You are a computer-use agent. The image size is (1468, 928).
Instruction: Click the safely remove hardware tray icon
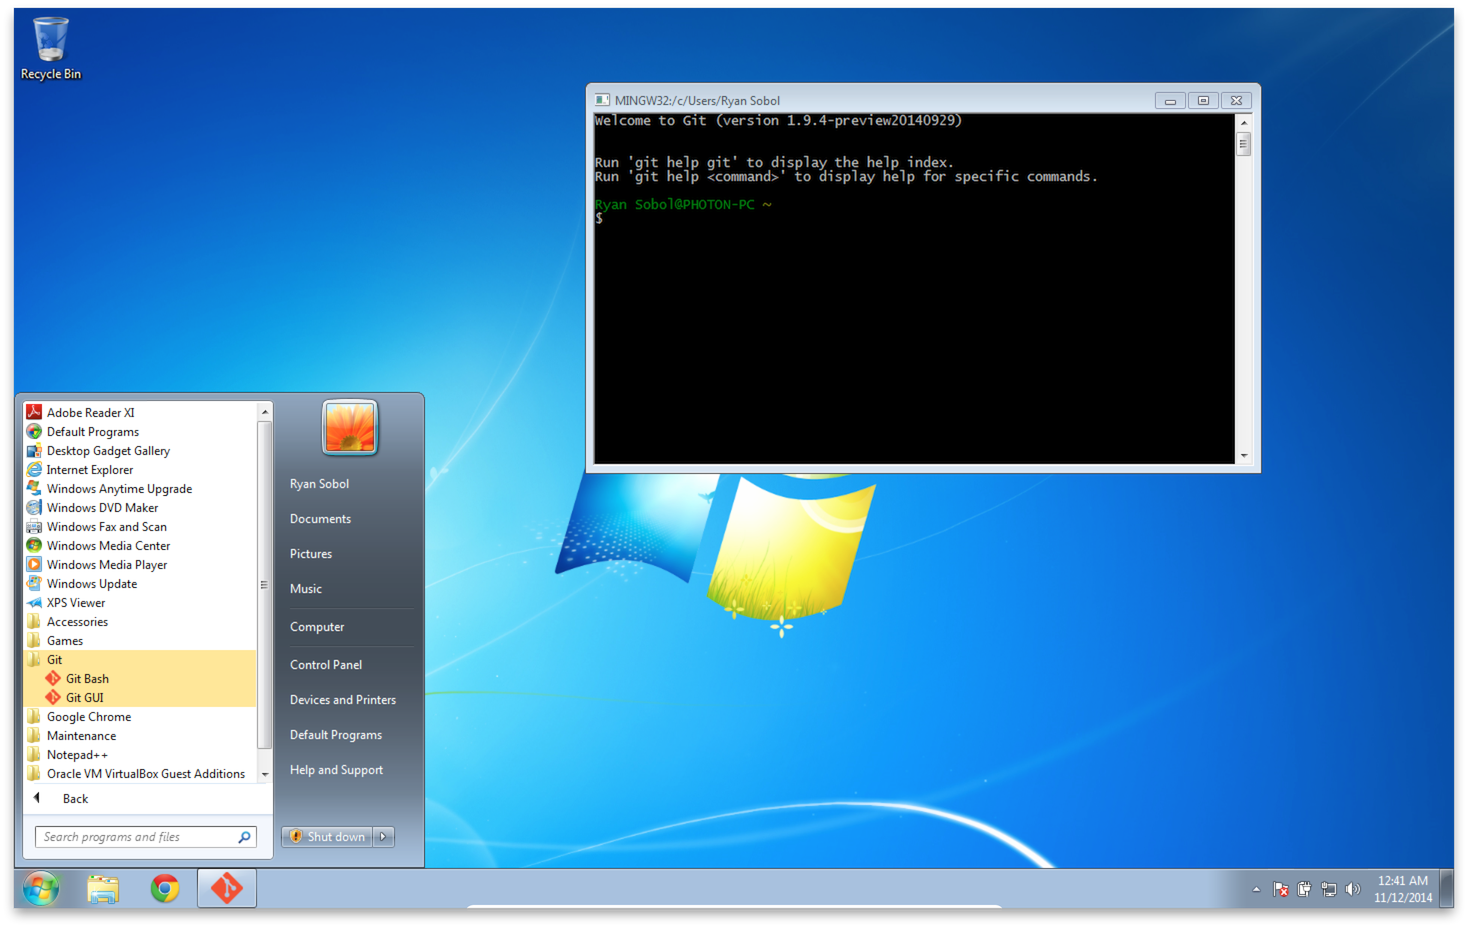click(x=1304, y=889)
